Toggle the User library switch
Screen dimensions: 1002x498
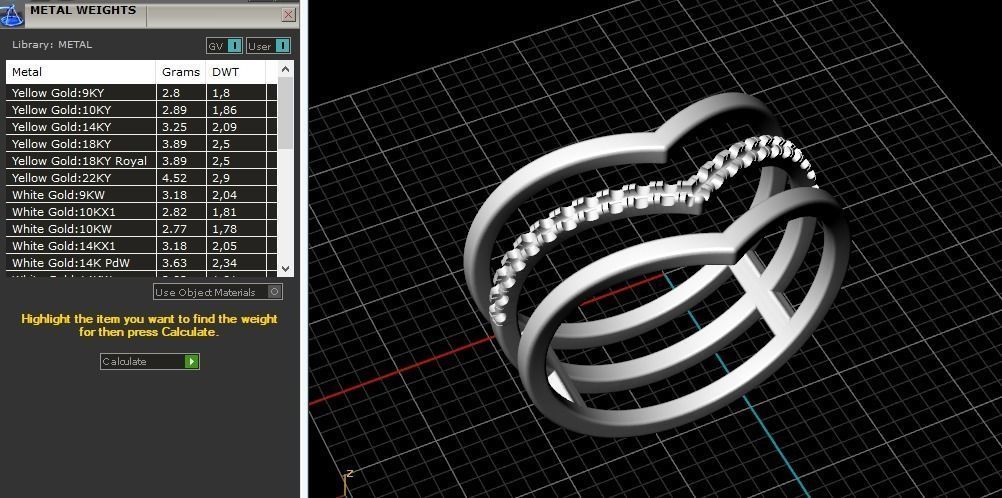coord(268,46)
